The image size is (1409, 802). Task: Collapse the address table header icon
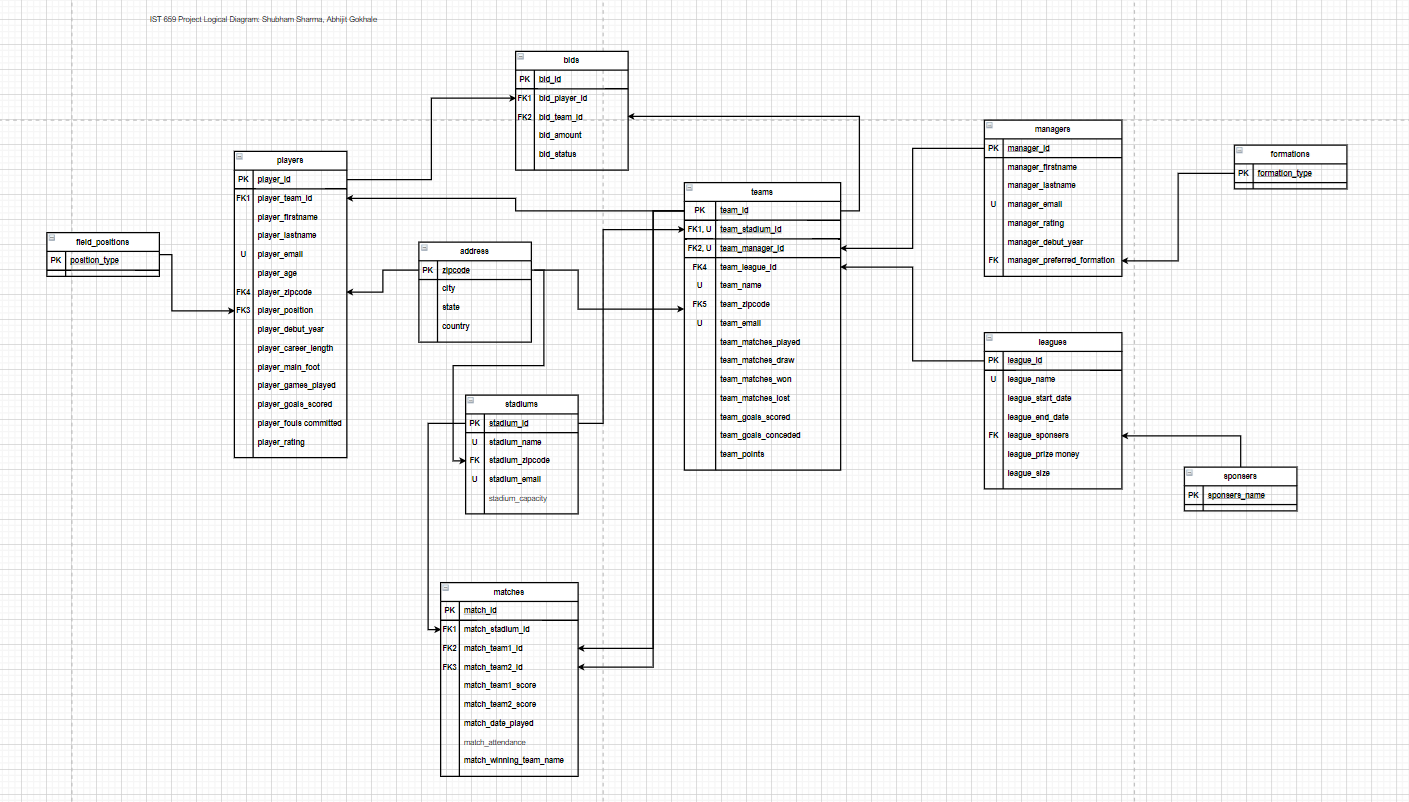click(x=424, y=250)
